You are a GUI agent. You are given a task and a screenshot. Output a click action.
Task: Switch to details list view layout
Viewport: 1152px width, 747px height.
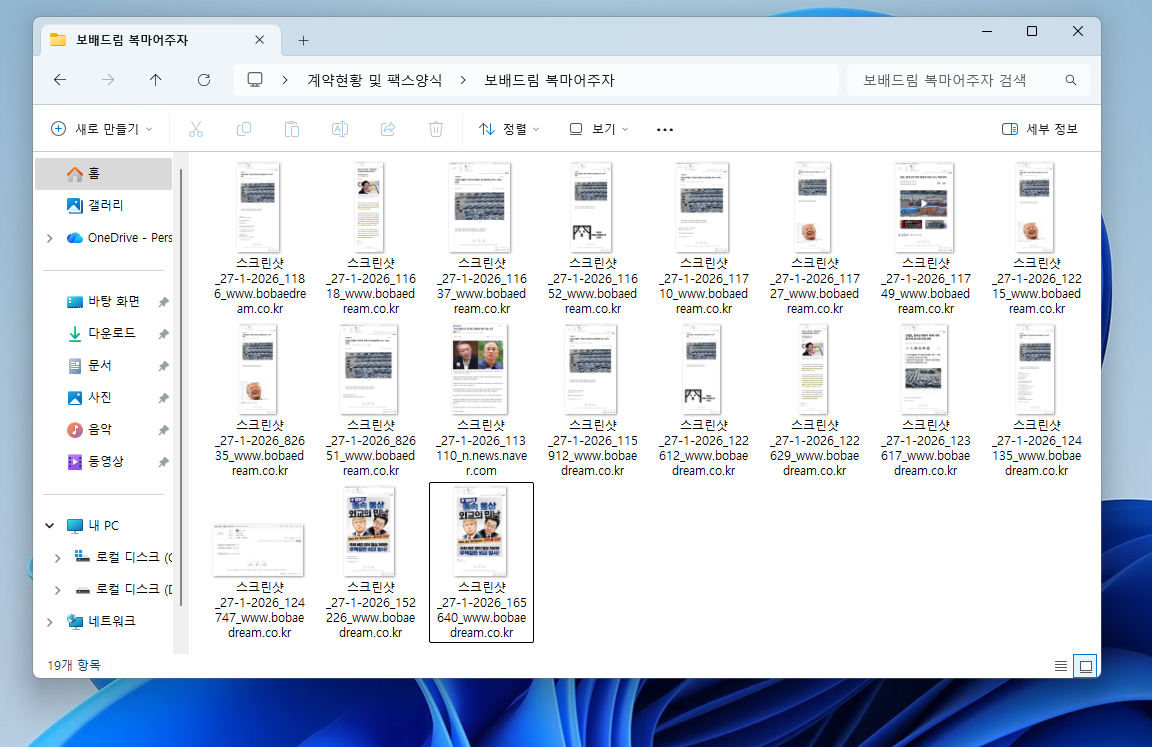point(1061,665)
